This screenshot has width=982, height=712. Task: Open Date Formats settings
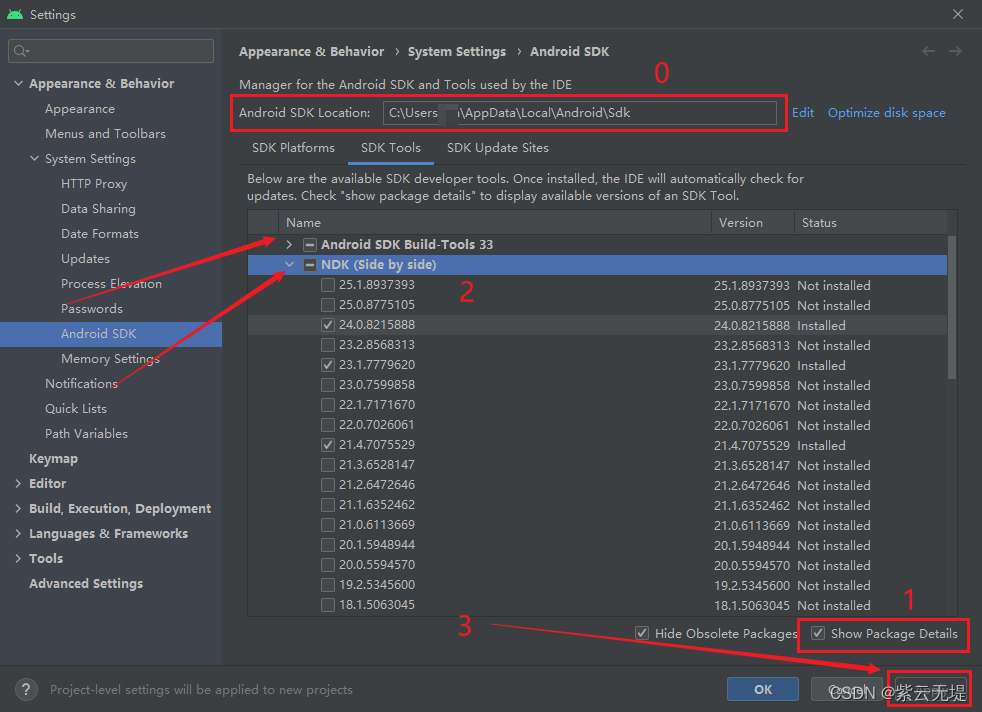pos(100,234)
